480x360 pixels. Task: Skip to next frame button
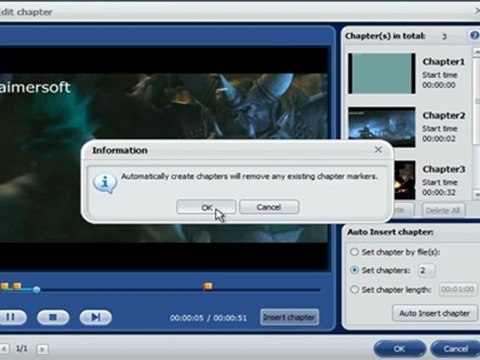click(96, 317)
